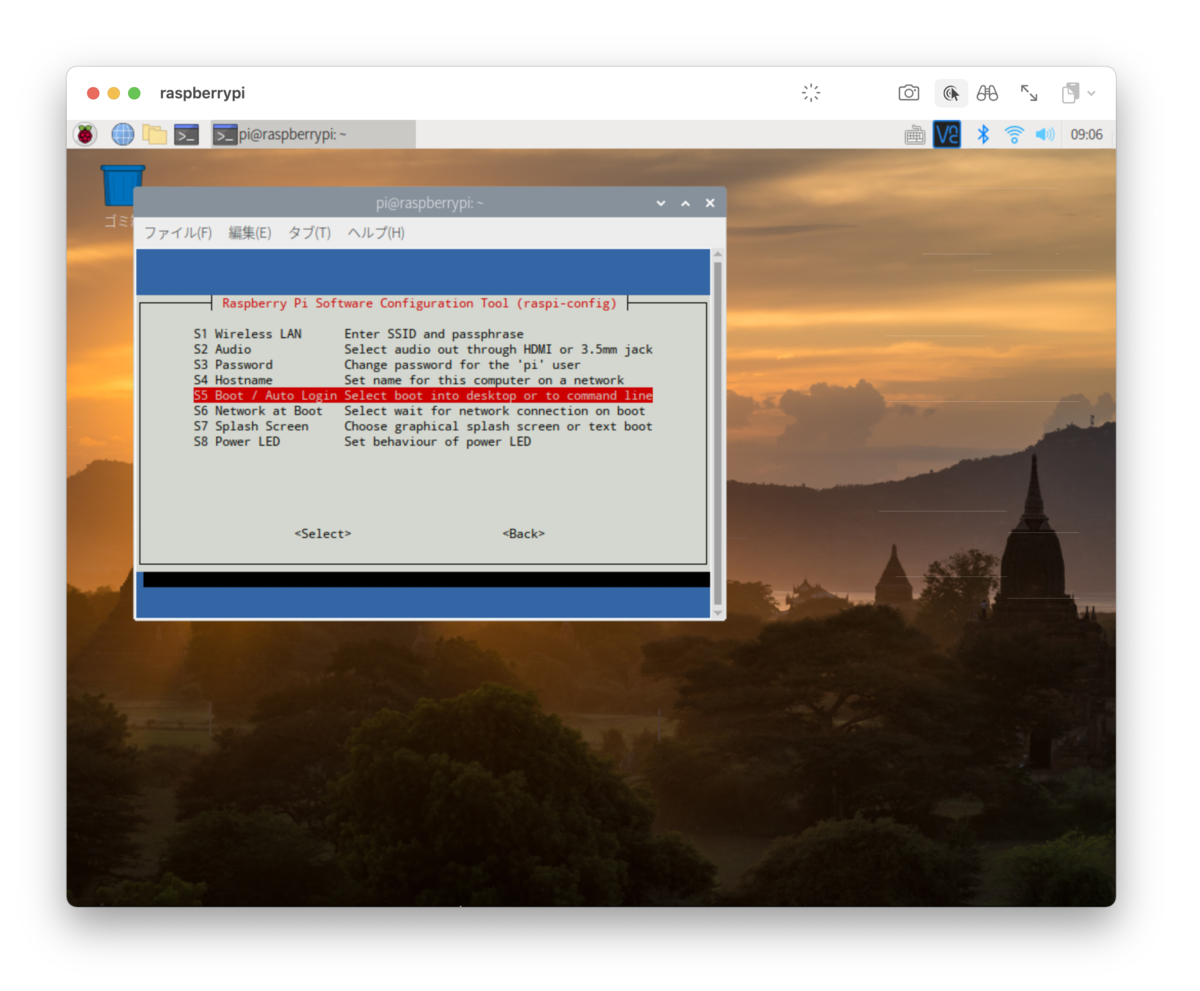The image size is (1200, 991).
Task: Open the Wi-Fi network tray menu
Action: coord(1014,134)
